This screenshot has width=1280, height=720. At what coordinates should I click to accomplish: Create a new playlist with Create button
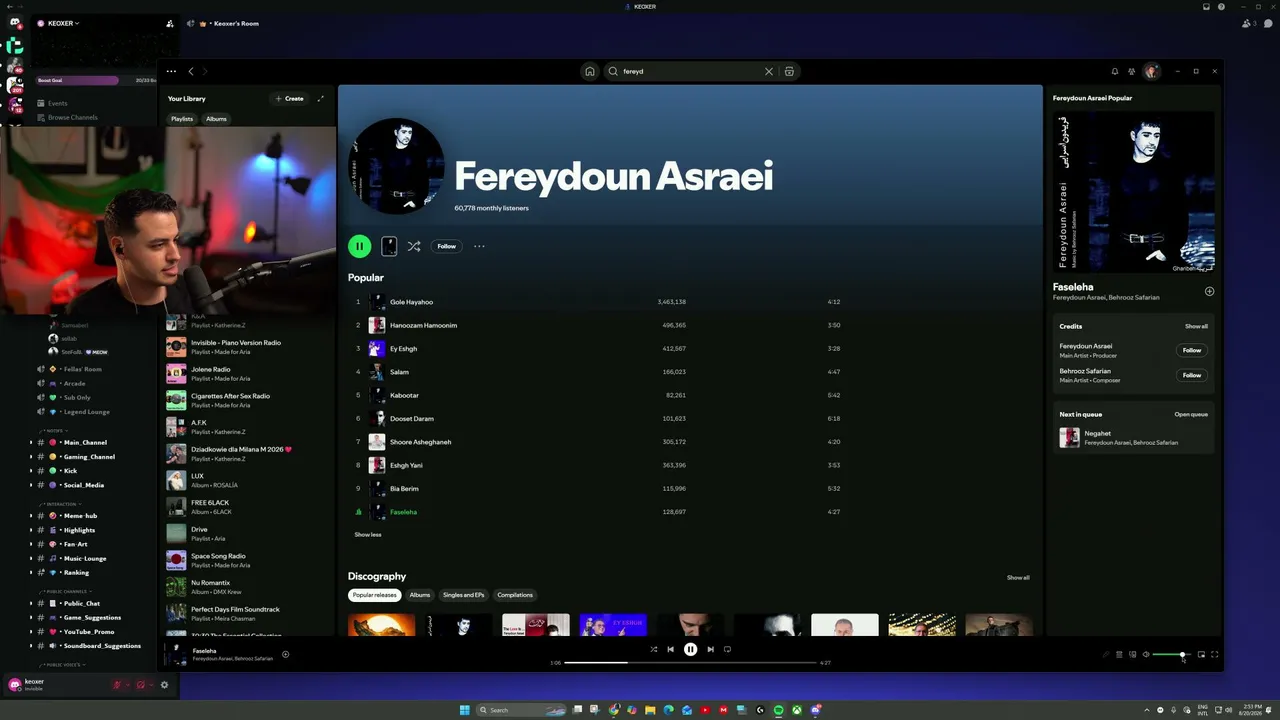pos(289,98)
